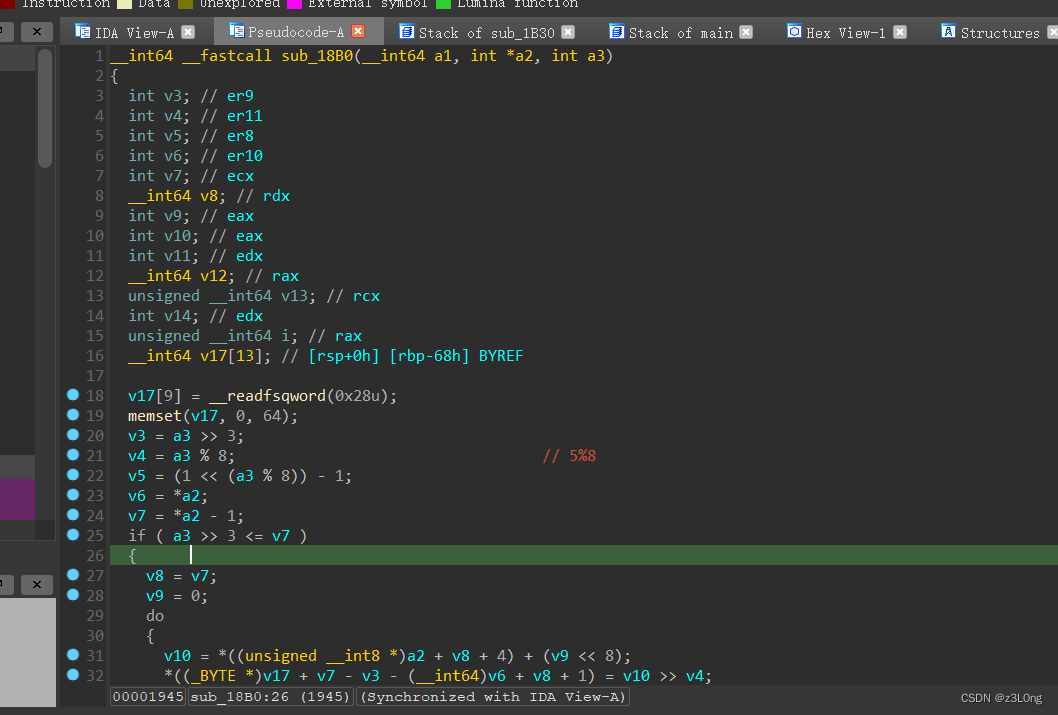Click the IDA View-A tab icon
This screenshot has width=1058, height=715.
click(x=81, y=31)
